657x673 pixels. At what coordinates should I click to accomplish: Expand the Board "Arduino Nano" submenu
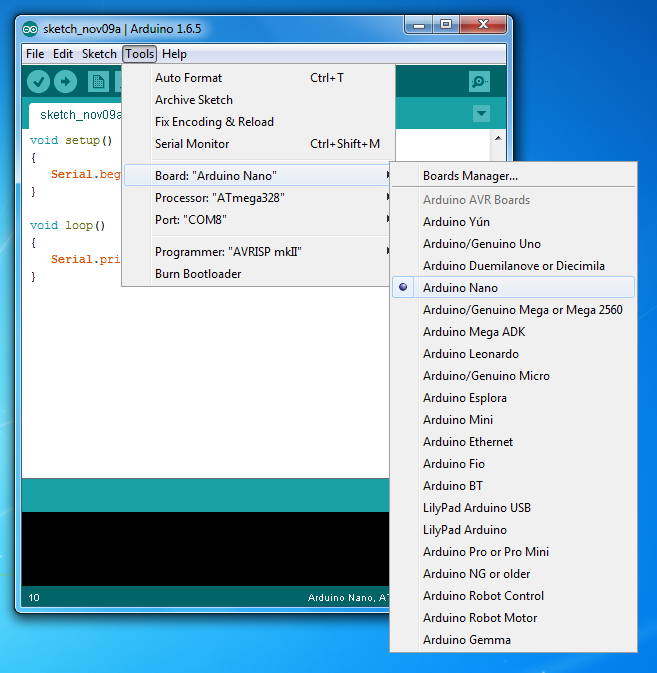click(x=257, y=176)
